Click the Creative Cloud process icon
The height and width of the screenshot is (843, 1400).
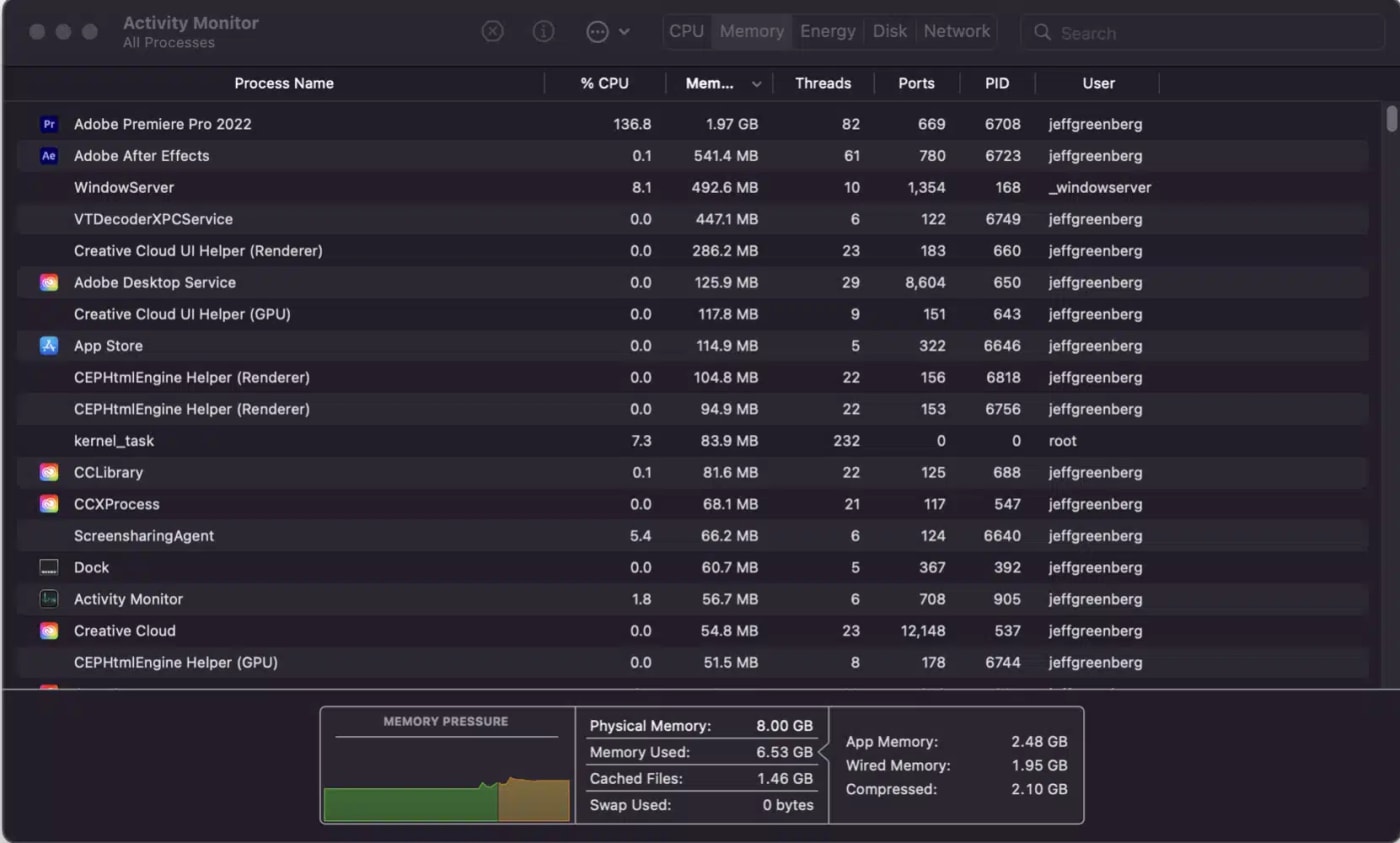49,631
